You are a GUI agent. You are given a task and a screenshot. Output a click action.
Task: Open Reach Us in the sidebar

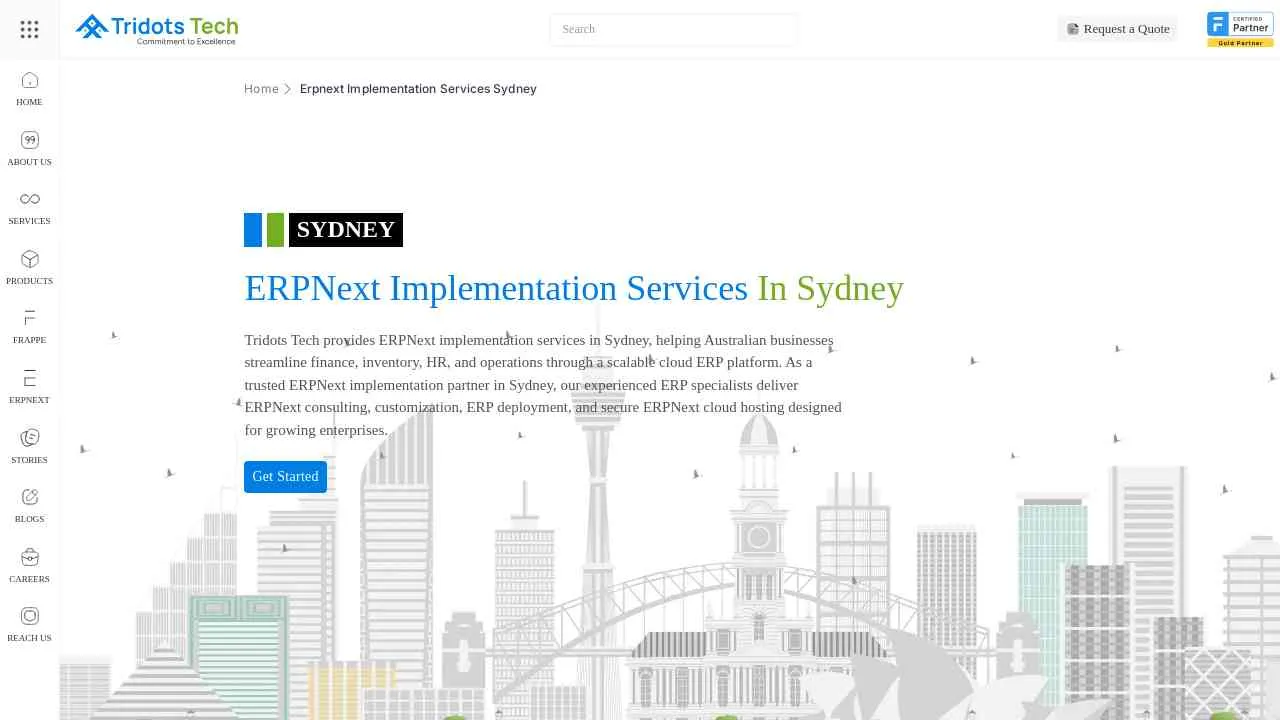(29, 624)
